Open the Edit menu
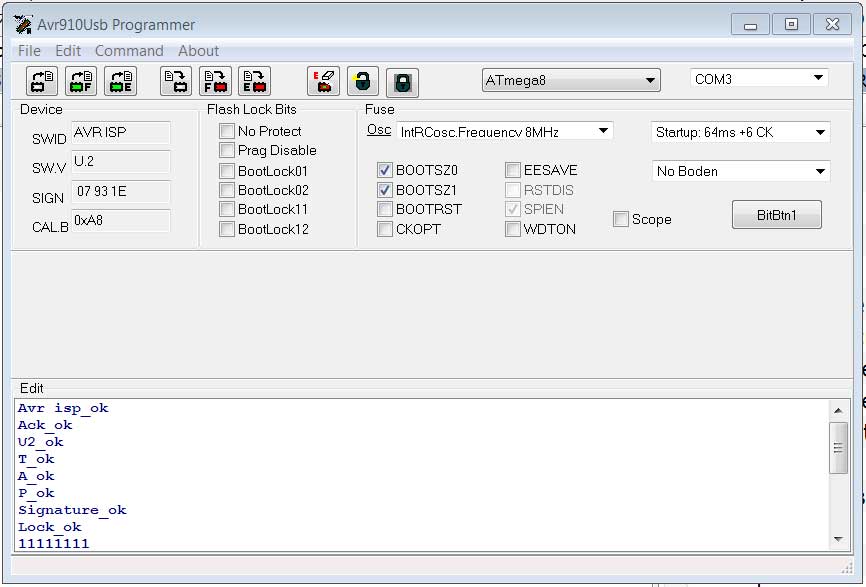Viewport: 866px width, 587px height. tap(68, 51)
